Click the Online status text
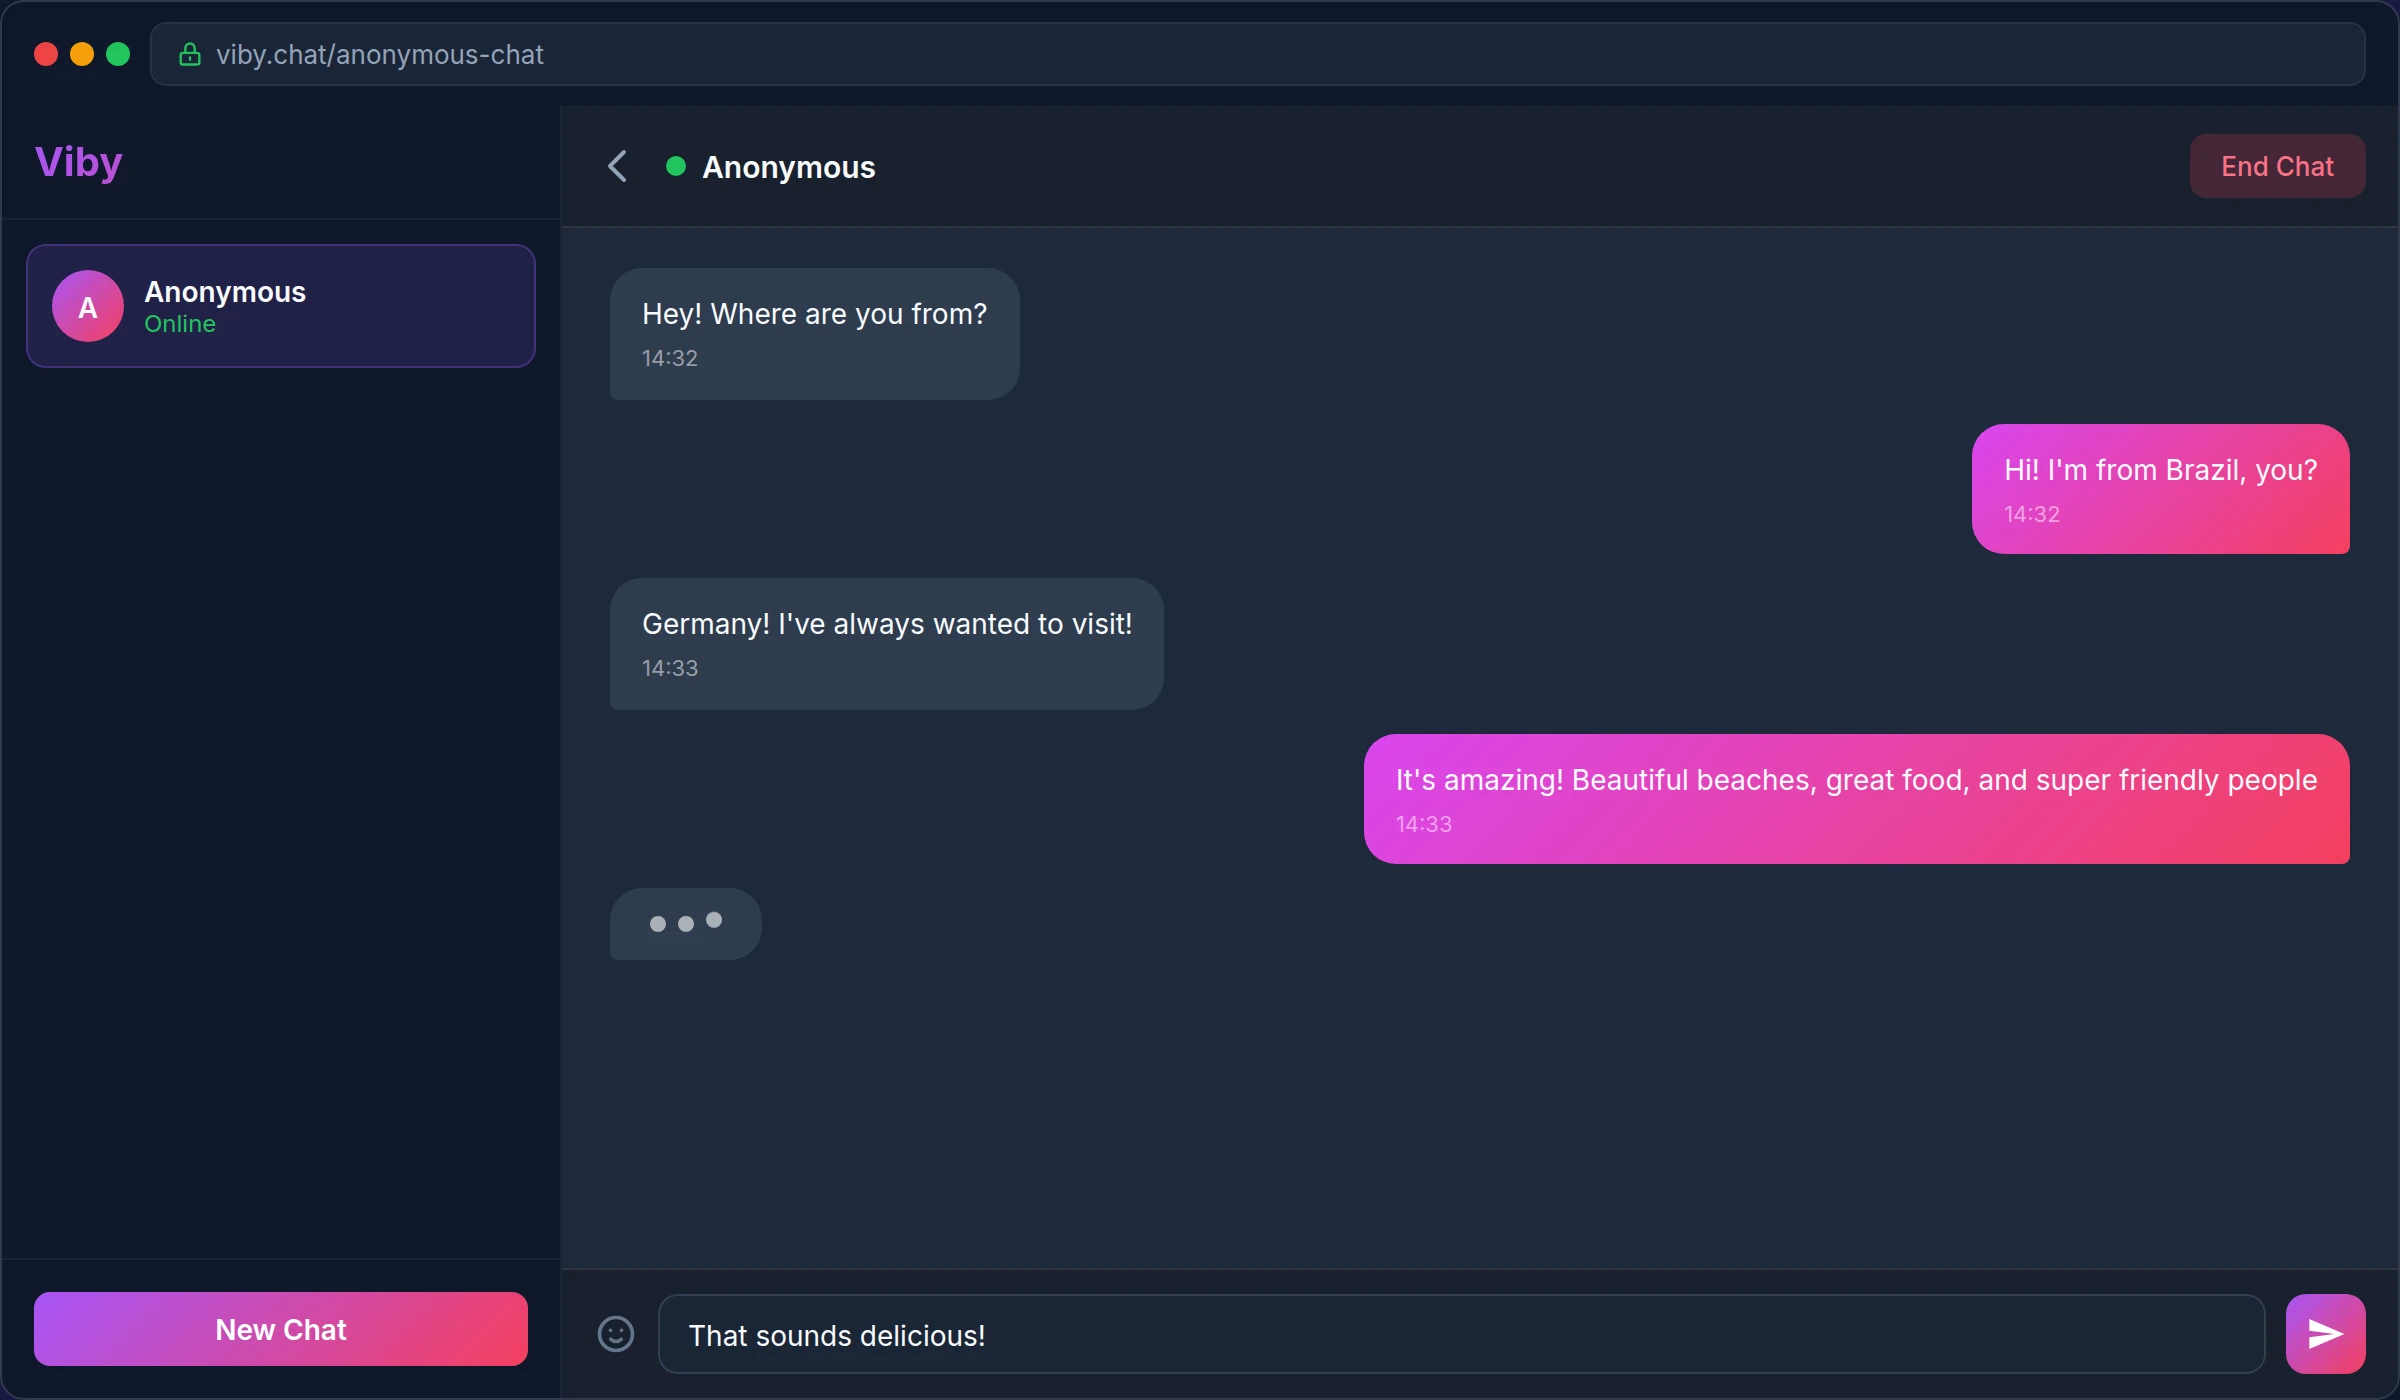This screenshot has width=2400, height=1400. [x=180, y=323]
